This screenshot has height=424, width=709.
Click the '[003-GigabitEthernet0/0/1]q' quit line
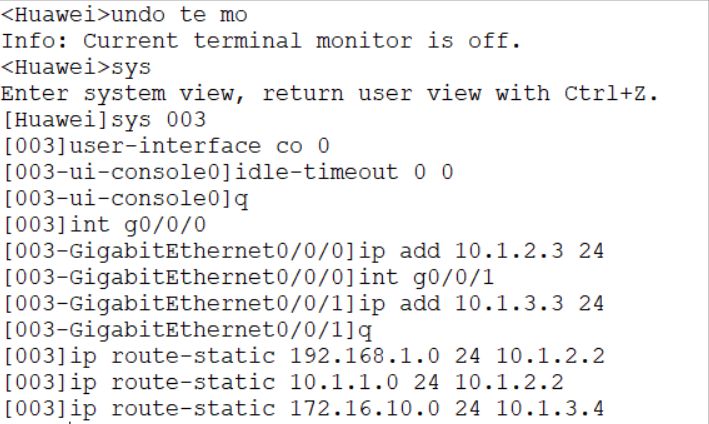(x=187, y=330)
